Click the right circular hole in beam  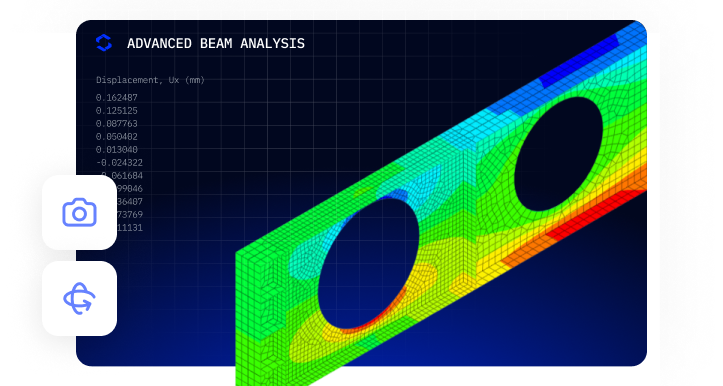[558, 154]
